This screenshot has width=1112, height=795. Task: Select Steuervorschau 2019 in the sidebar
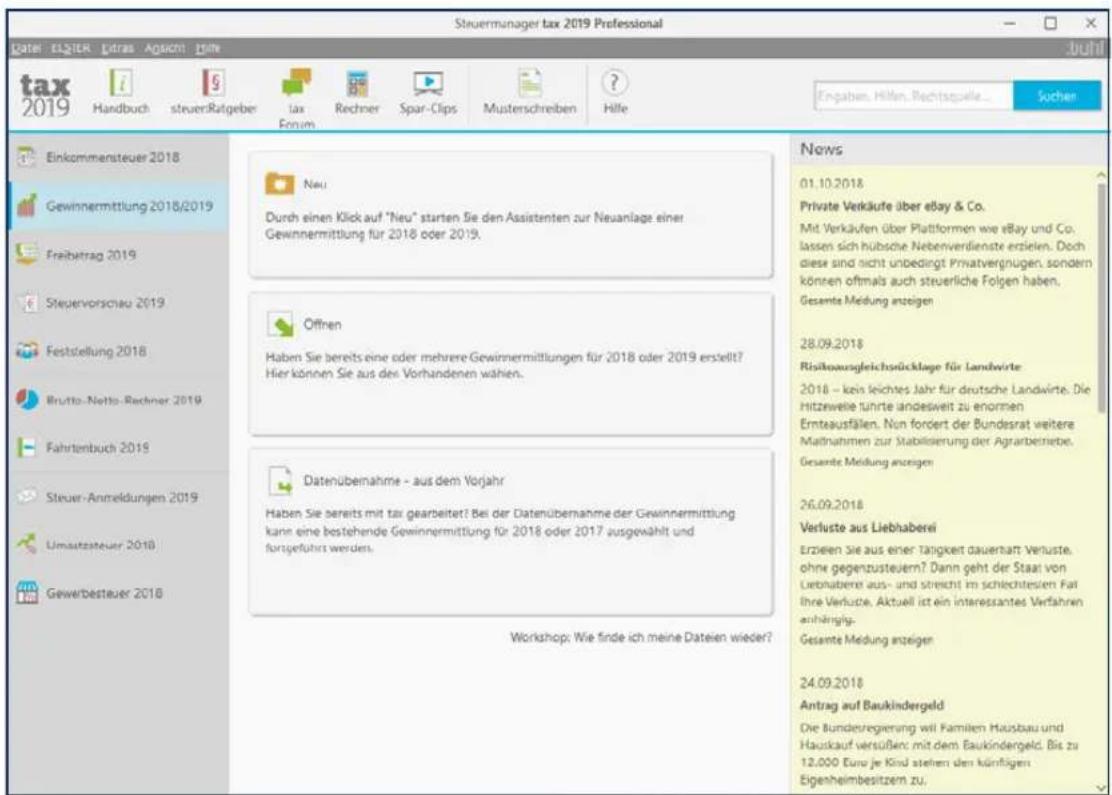119,303
